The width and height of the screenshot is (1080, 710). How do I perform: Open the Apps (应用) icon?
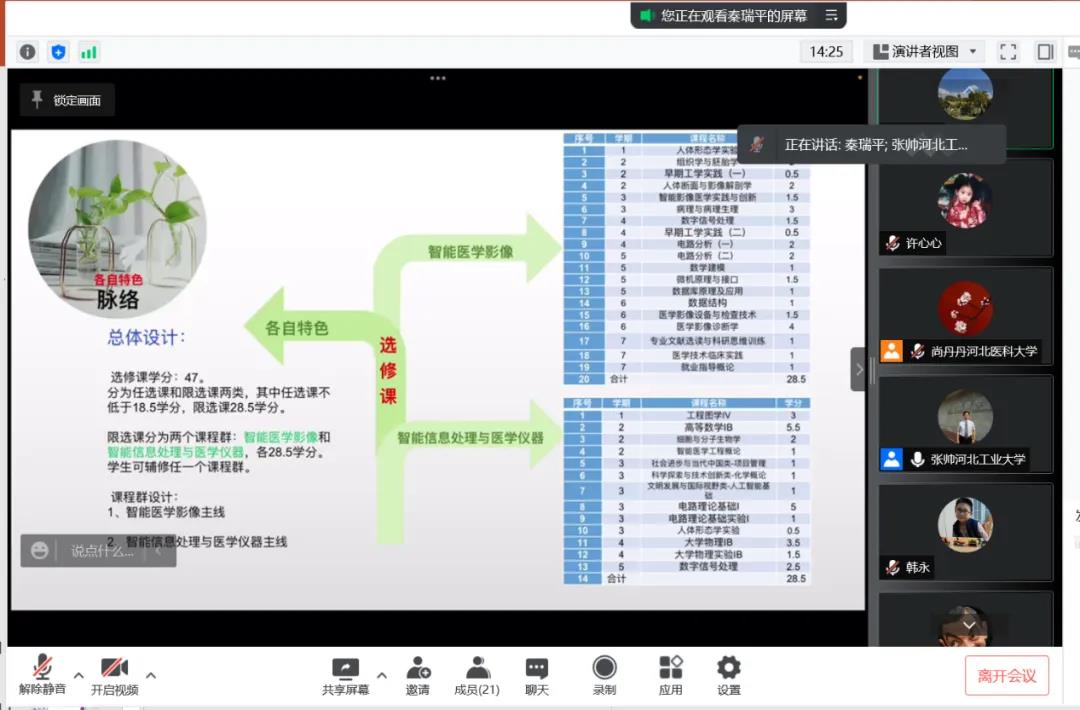coord(670,675)
